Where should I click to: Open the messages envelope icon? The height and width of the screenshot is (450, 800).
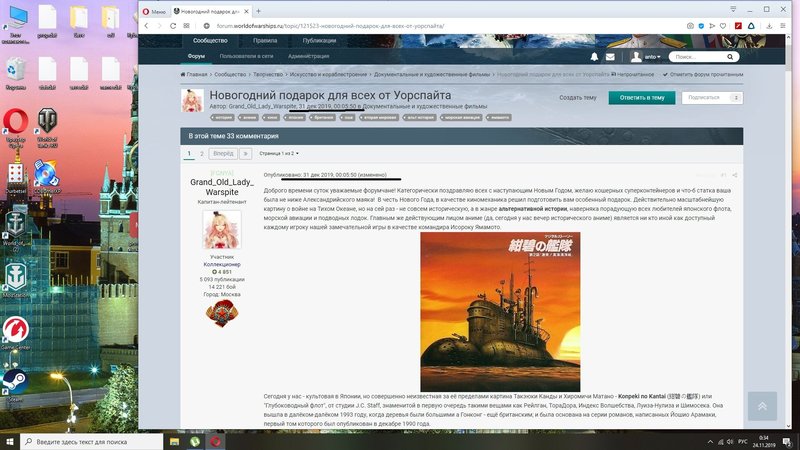point(610,57)
